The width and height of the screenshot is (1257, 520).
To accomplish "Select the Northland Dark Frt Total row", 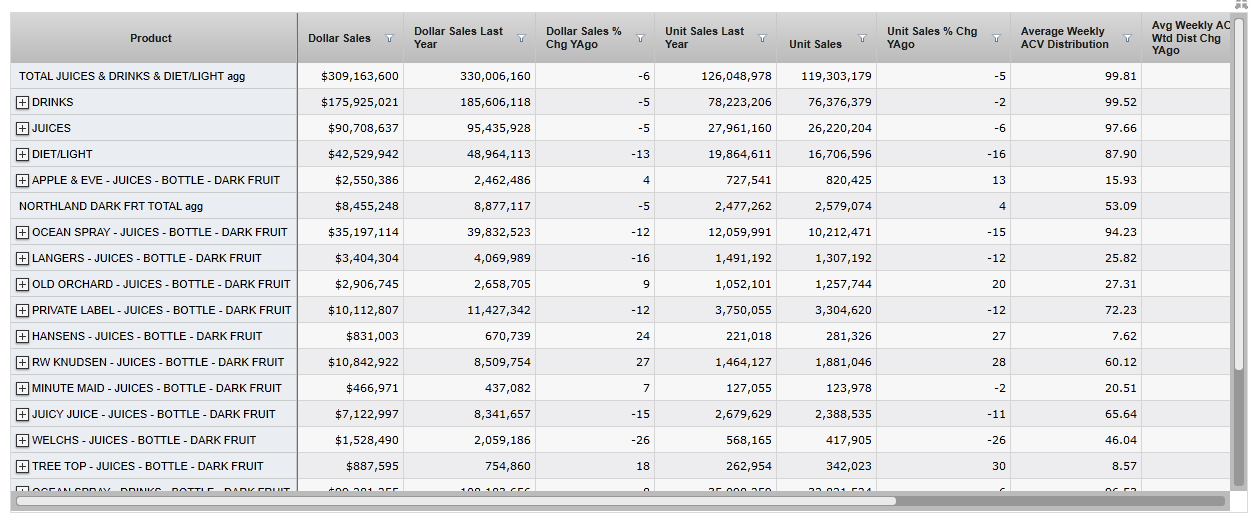I will 110,206.
